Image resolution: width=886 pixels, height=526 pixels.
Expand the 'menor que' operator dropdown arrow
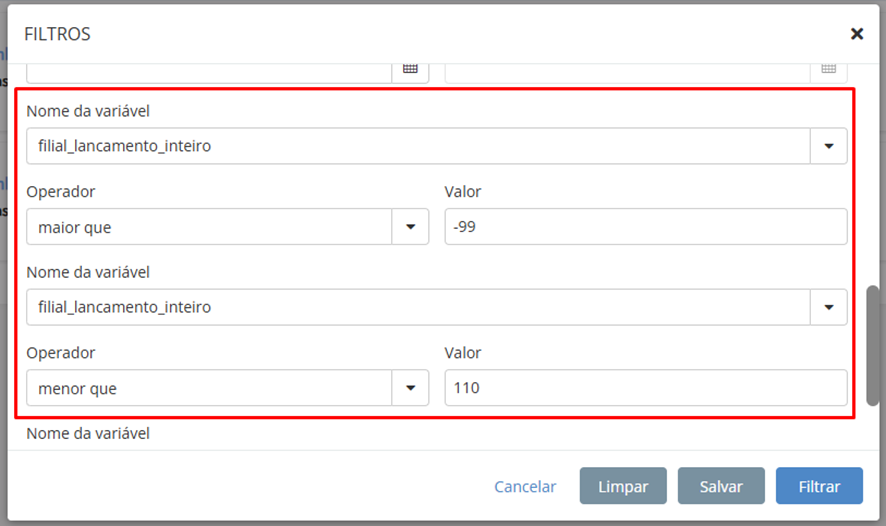click(410, 388)
